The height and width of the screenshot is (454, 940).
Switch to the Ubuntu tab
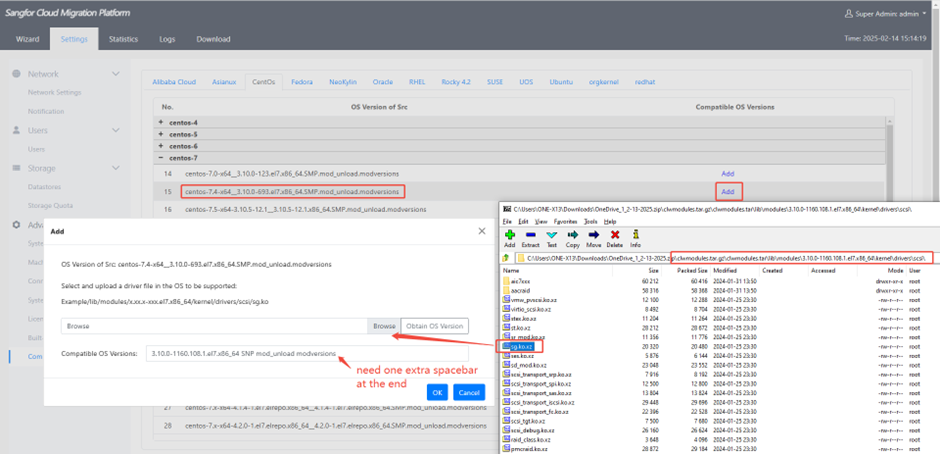561,82
